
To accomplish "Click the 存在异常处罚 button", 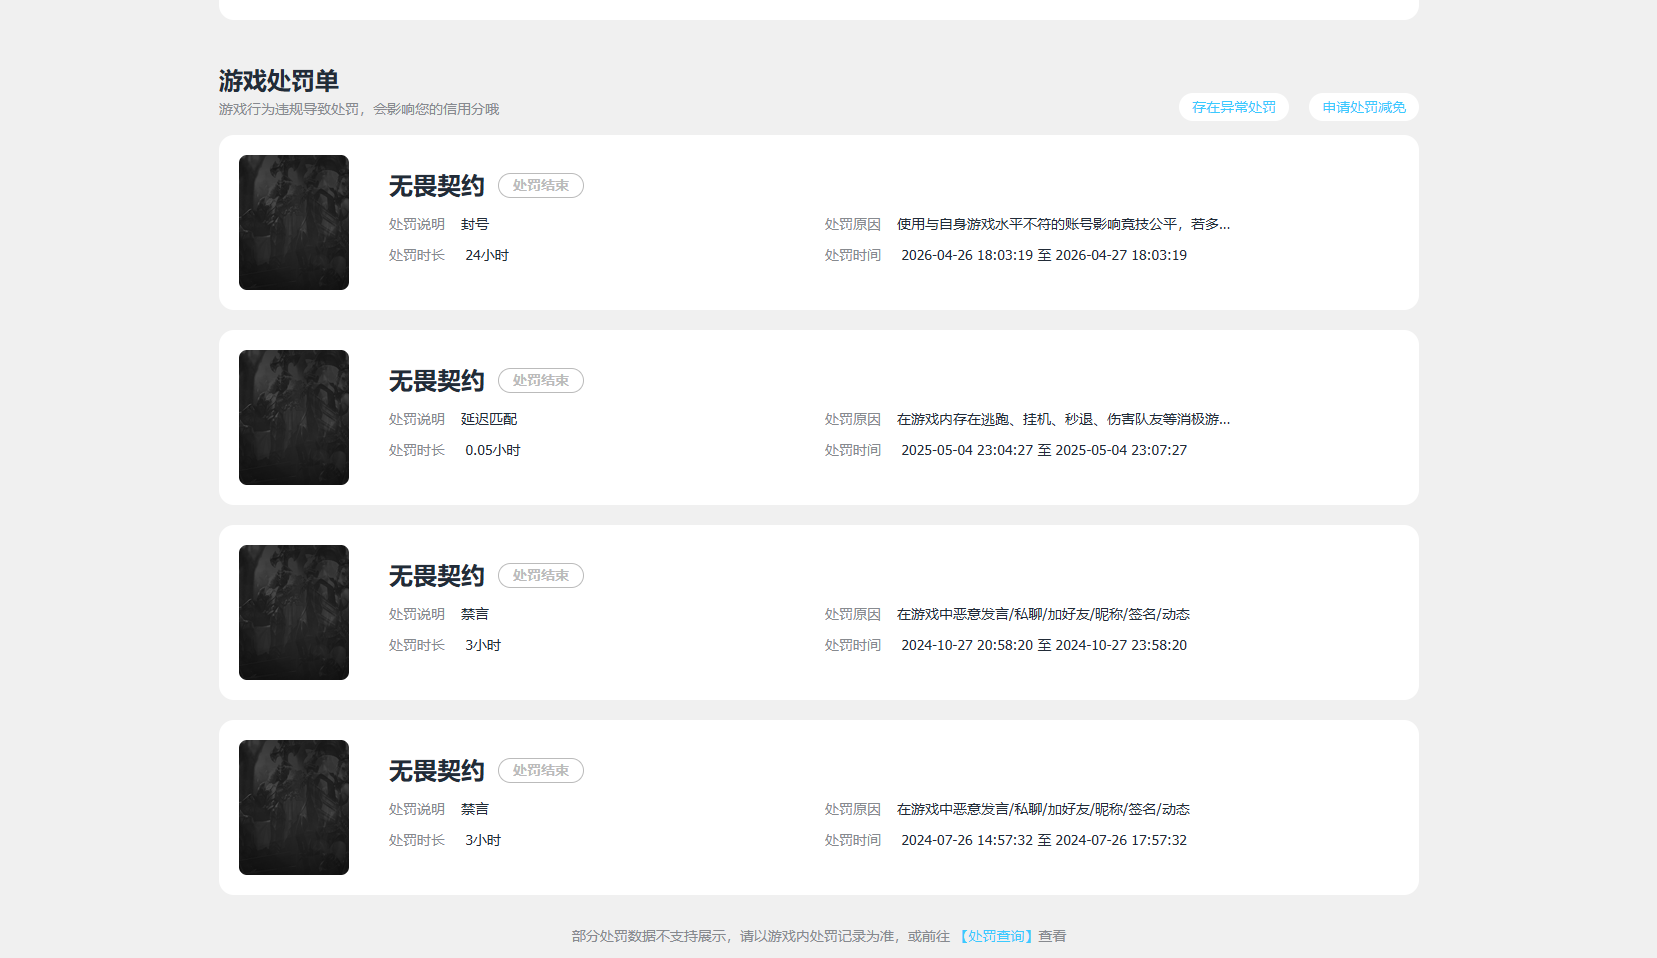I will pyautogui.click(x=1233, y=107).
